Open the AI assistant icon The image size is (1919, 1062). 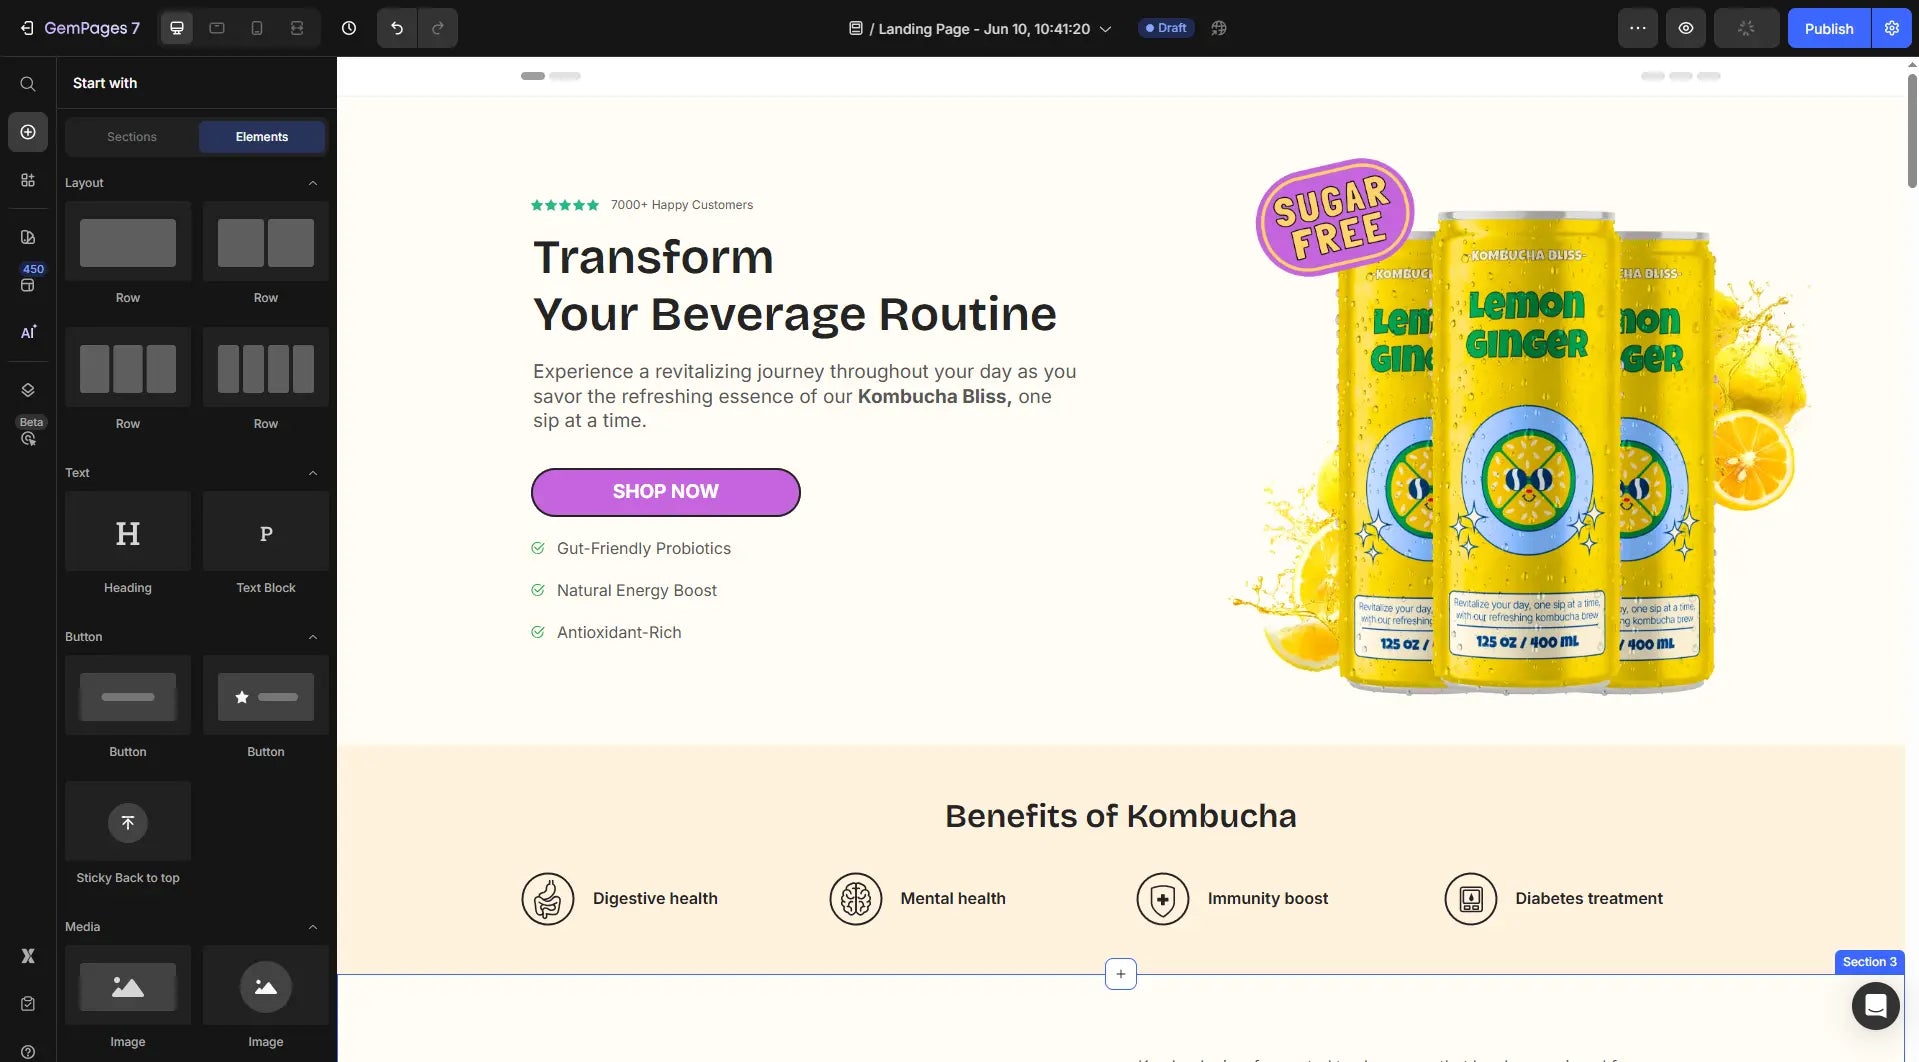tap(28, 332)
